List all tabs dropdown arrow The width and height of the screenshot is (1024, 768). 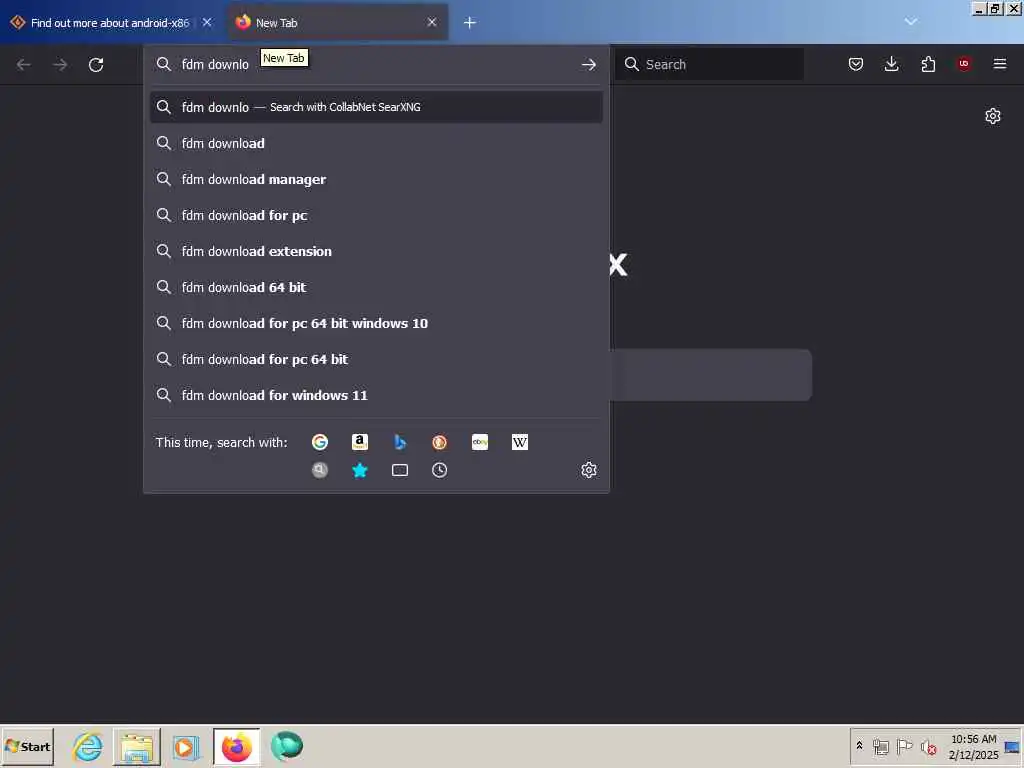click(x=910, y=22)
